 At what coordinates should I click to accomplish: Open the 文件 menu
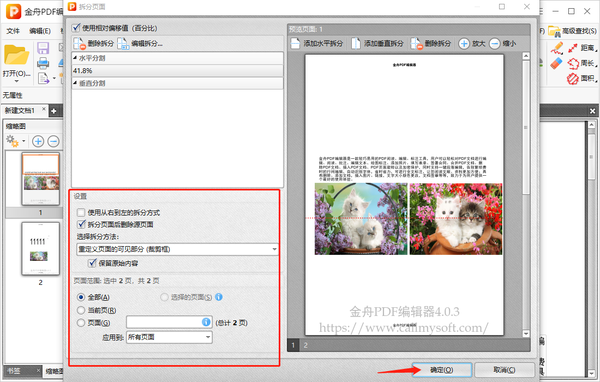click(13, 31)
